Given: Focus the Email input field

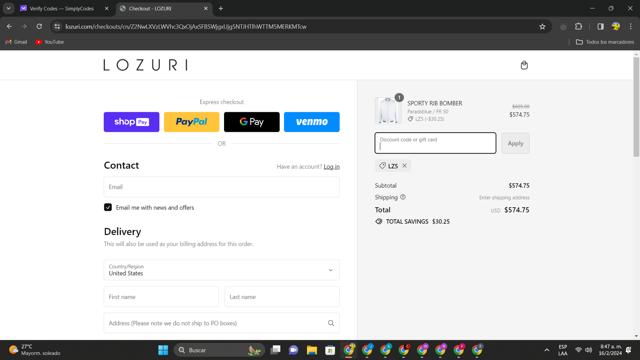Looking at the screenshot, I should coord(221,187).
